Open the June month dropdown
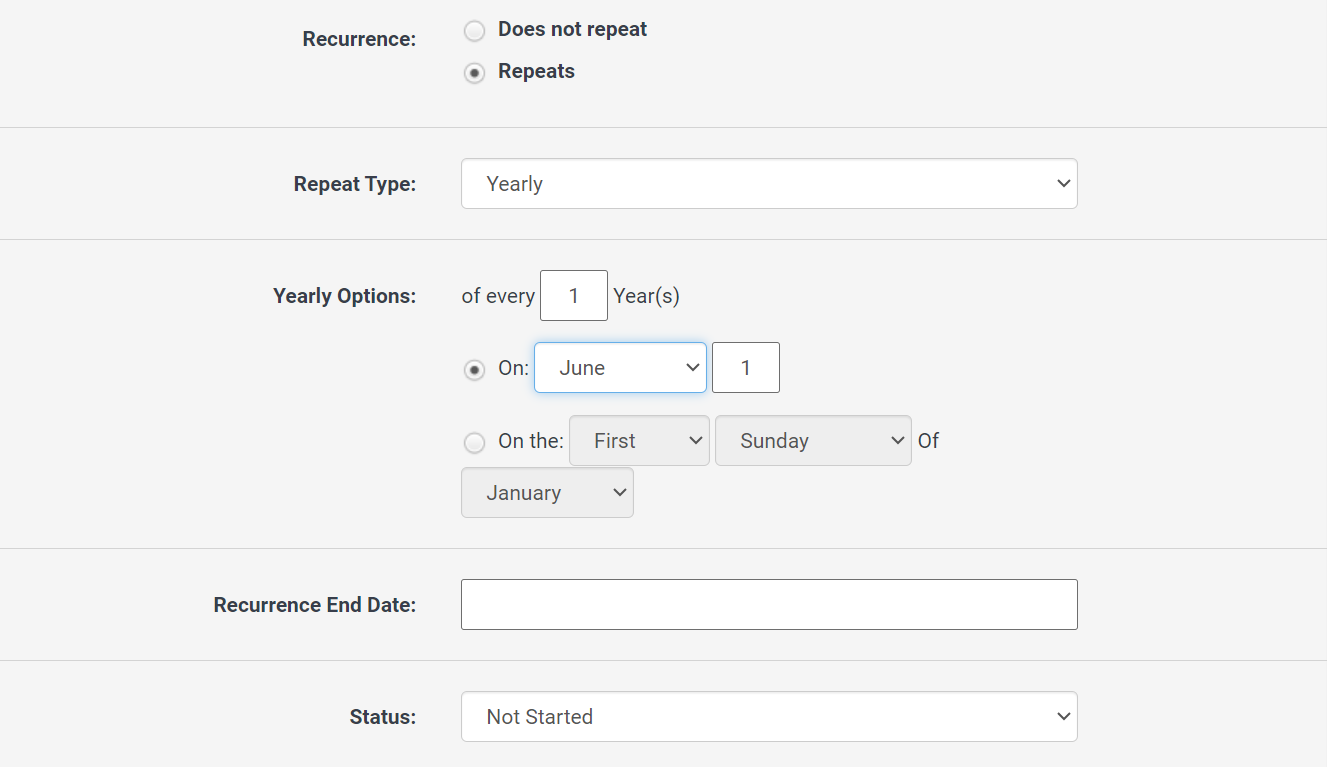Screen dimensions: 1327x767 tap(620, 368)
